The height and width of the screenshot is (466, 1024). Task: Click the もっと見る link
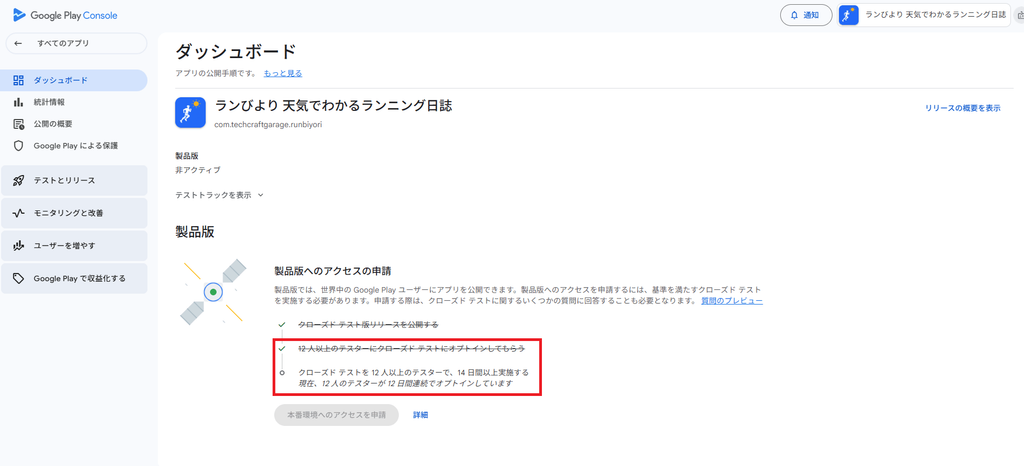tap(283, 74)
